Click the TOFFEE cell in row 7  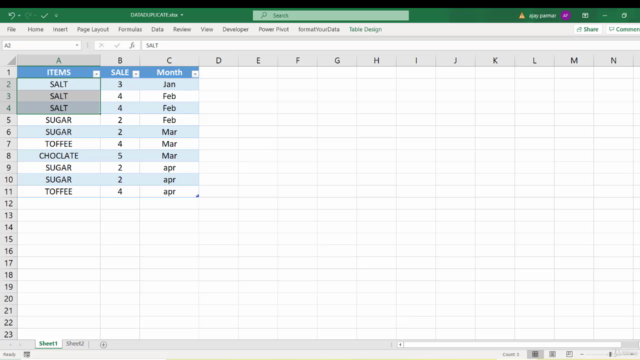59,144
